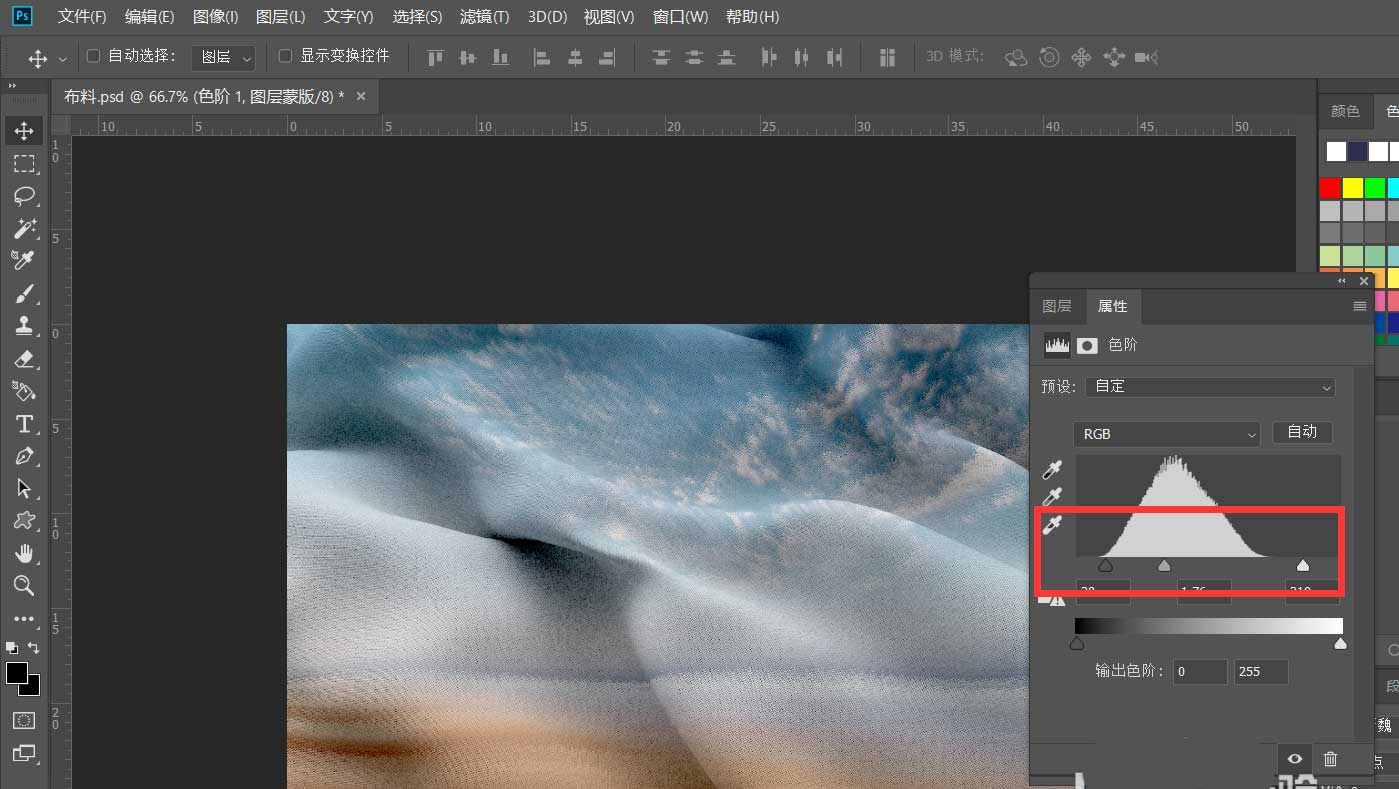Click the auto-align layers icon

click(x=887, y=58)
